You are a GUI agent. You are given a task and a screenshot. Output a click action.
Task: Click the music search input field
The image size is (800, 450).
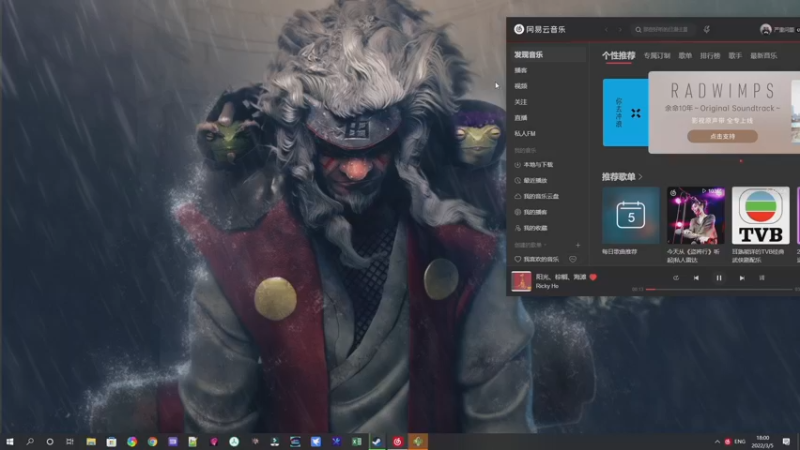click(x=663, y=30)
